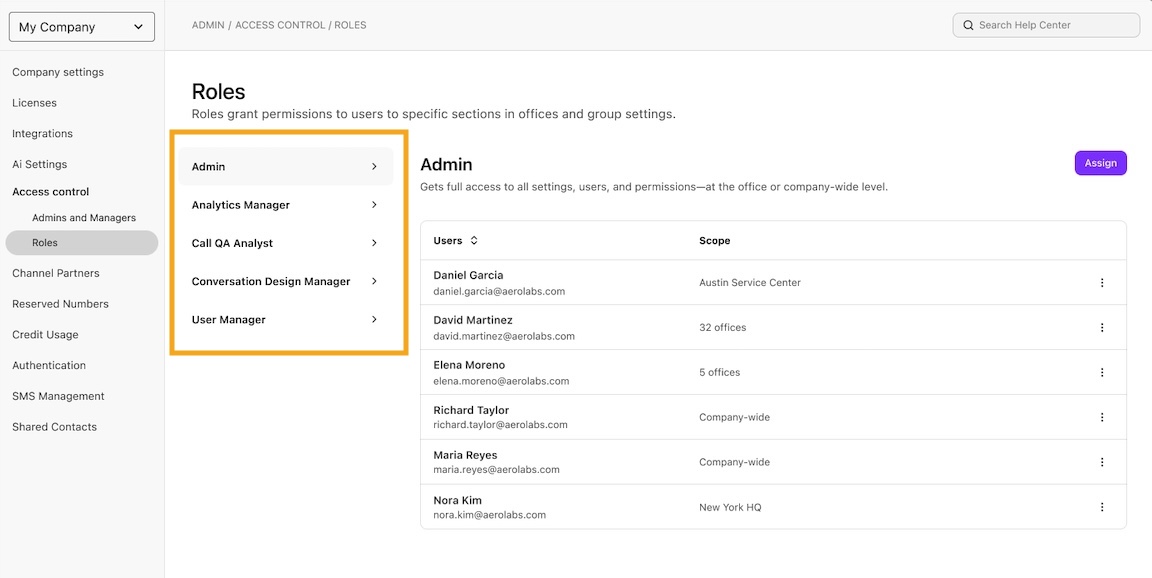
Task: Click richard.taylor@aerolabs.com email
Action: (500, 425)
